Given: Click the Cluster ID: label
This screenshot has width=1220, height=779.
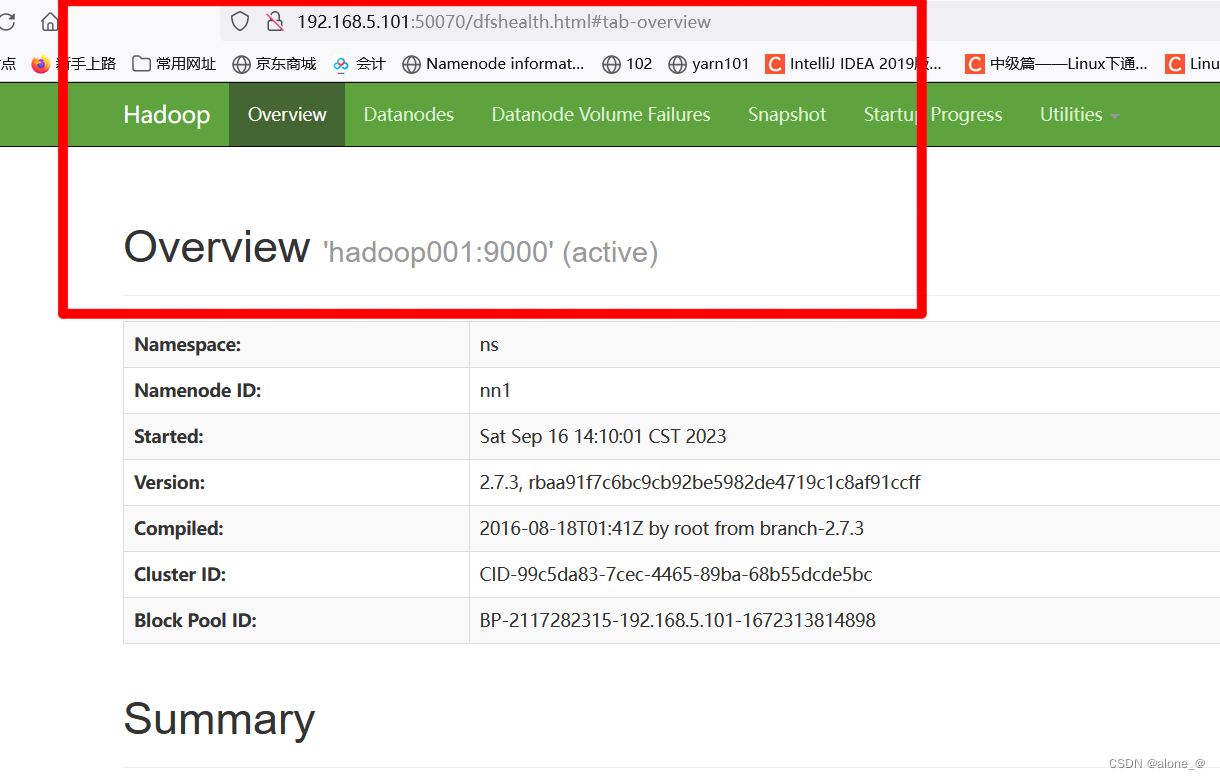Looking at the screenshot, I should point(180,575).
